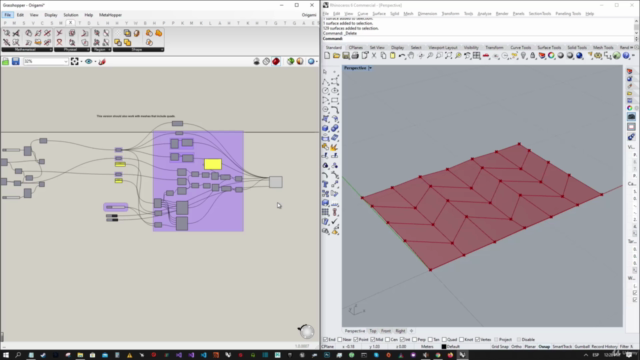Open the Perspective viewport title dropdown arrow

tap(370, 68)
